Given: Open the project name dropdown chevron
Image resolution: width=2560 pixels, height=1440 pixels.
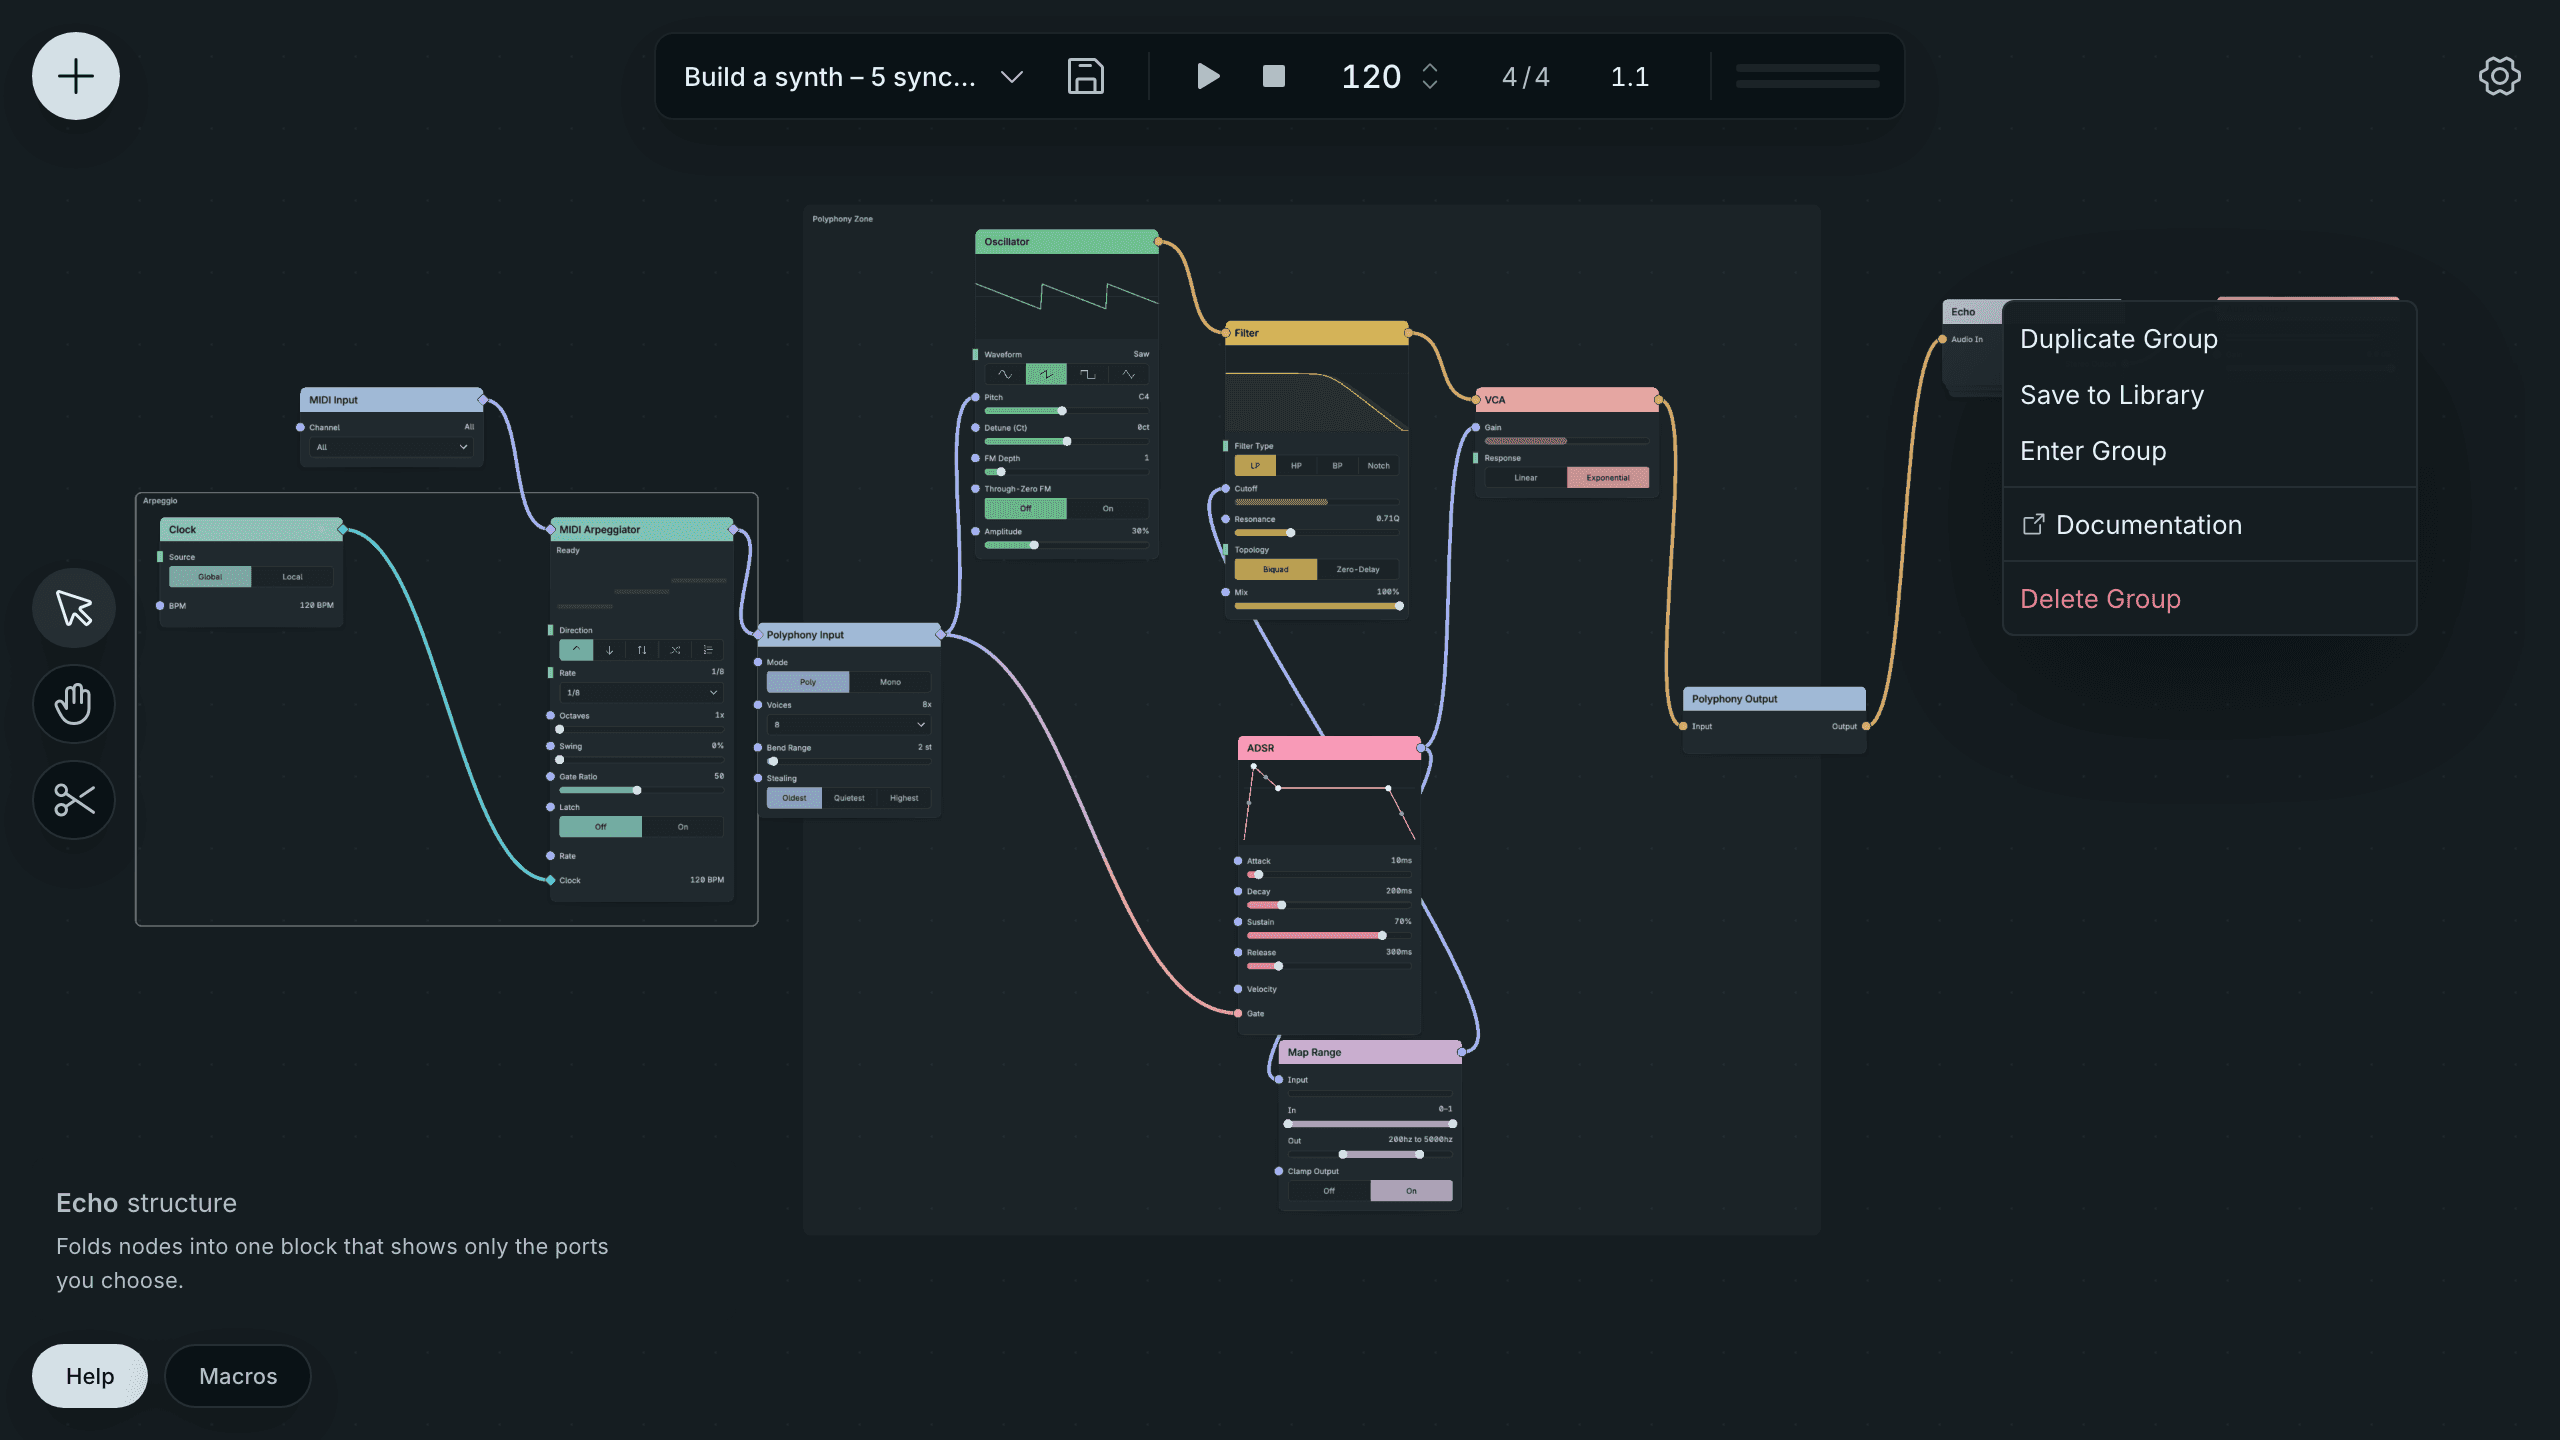Looking at the screenshot, I should pos(1012,77).
